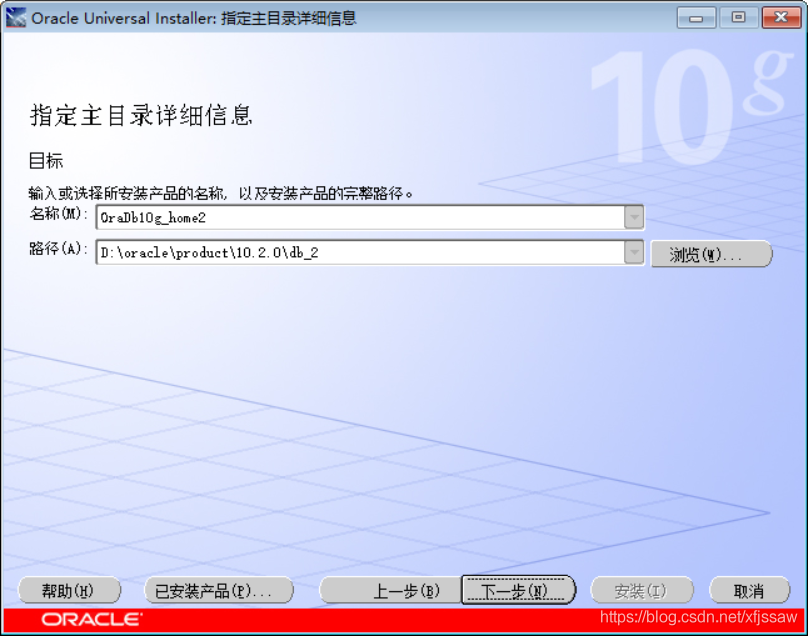Image resolution: width=808 pixels, height=636 pixels.
Task: Click the 路径(A): label
Action: (x=59, y=249)
